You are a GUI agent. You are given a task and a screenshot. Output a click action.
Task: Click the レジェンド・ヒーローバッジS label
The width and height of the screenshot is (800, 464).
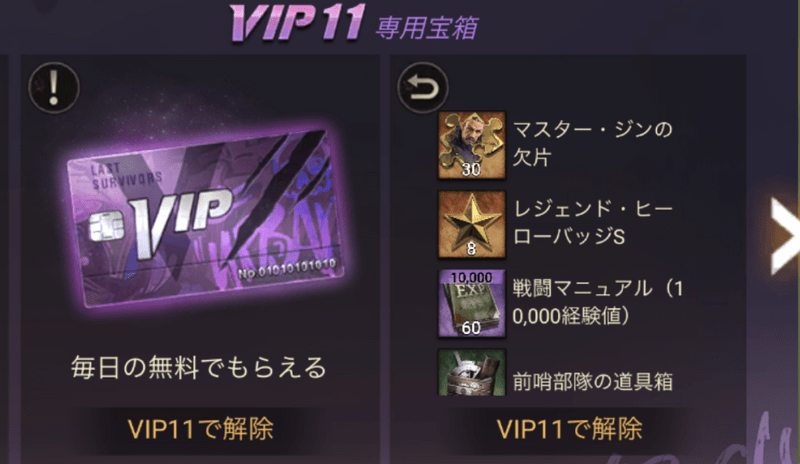(x=592, y=223)
